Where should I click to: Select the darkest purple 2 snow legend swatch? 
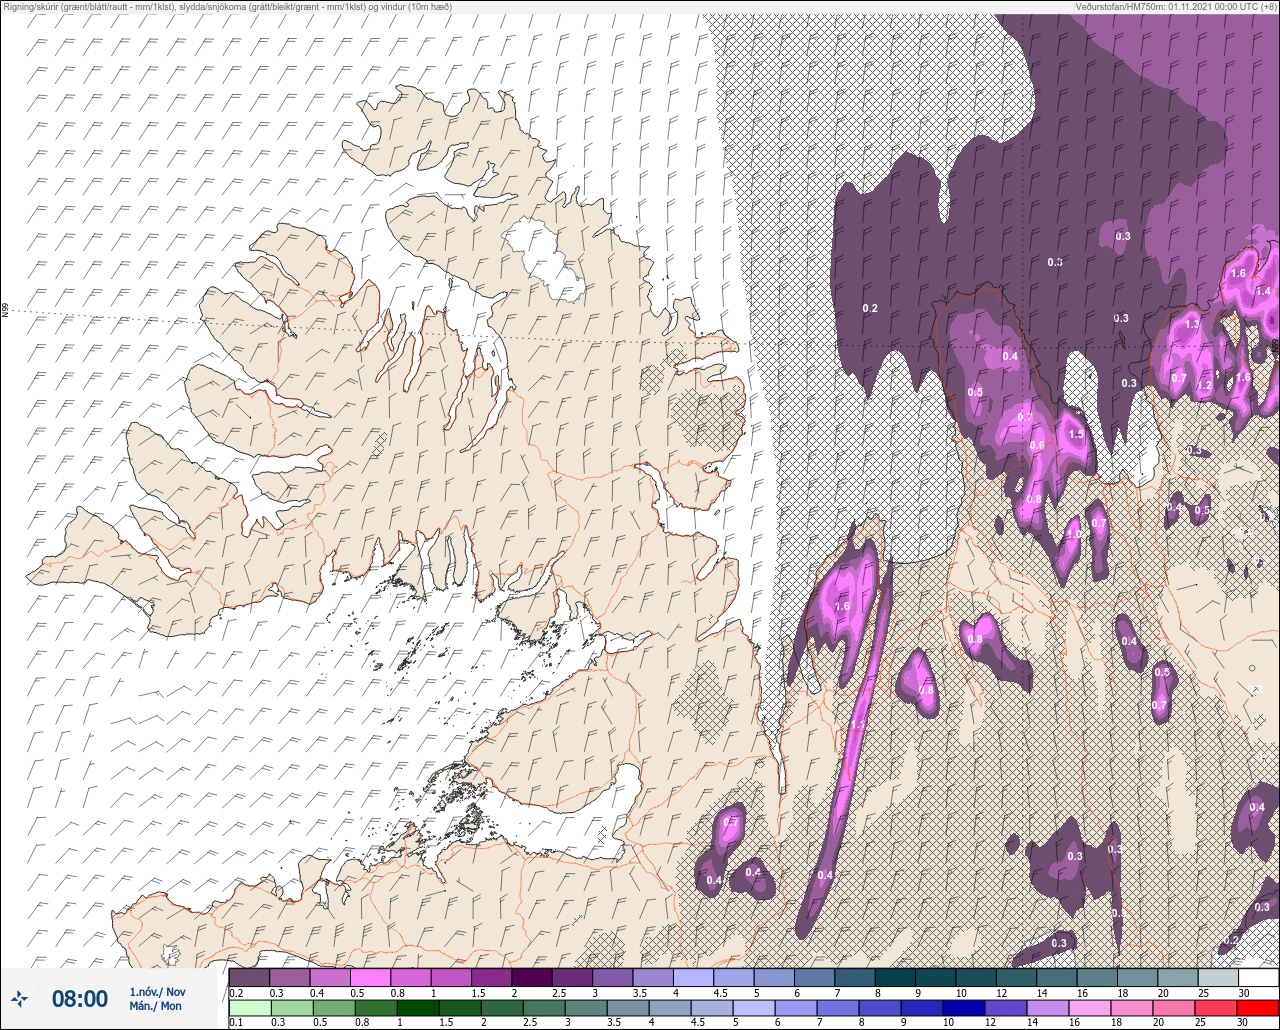tap(532, 977)
